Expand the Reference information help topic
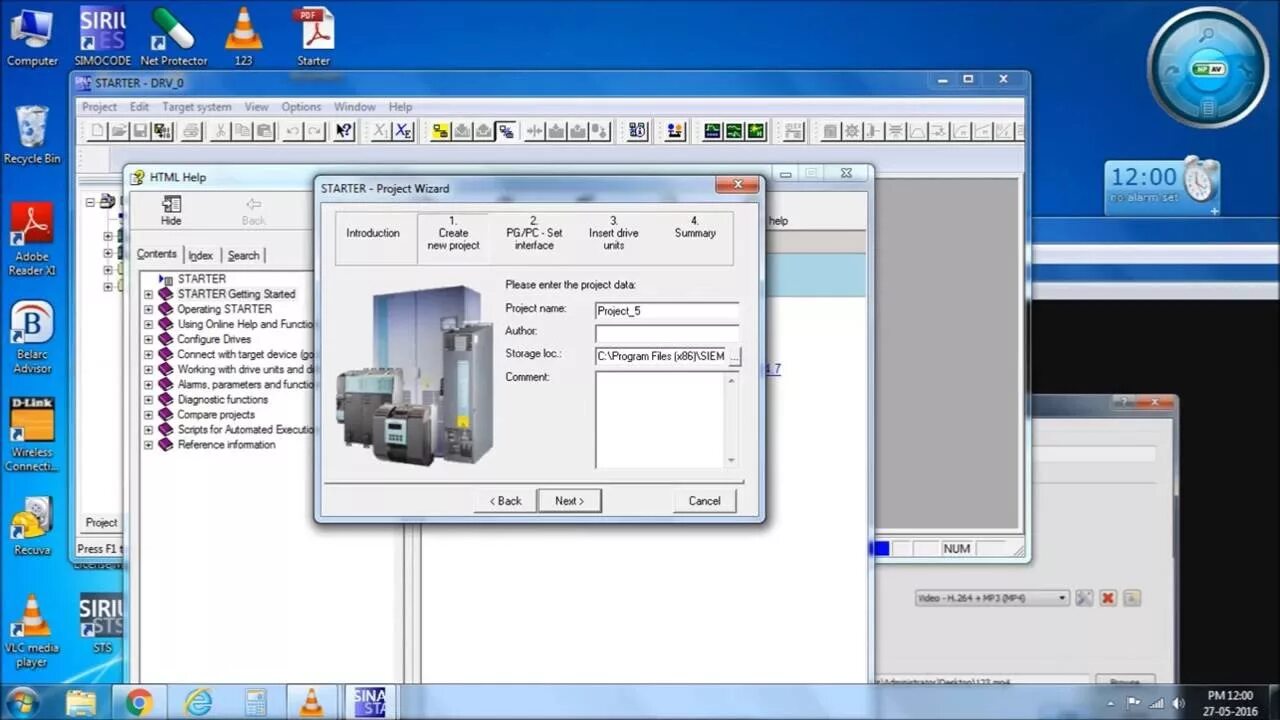This screenshot has height=720, width=1280. click(149, 444)
